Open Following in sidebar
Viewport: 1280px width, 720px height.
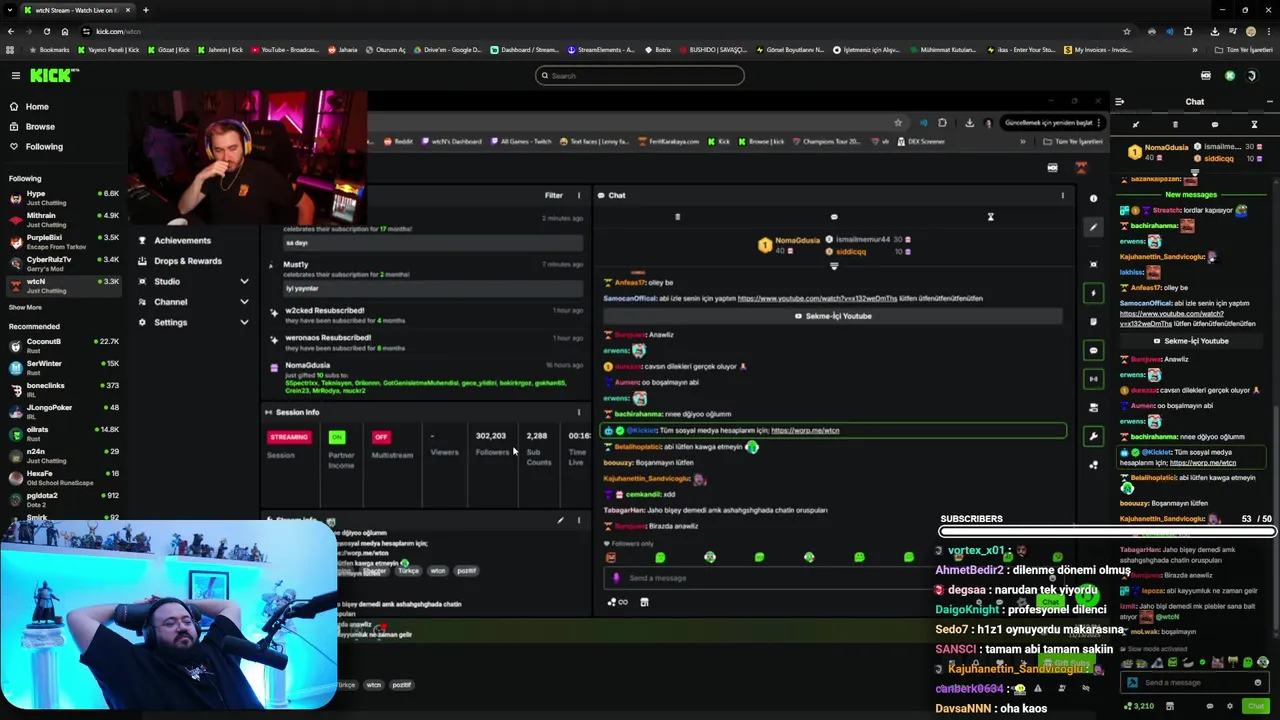click(44, 147)
